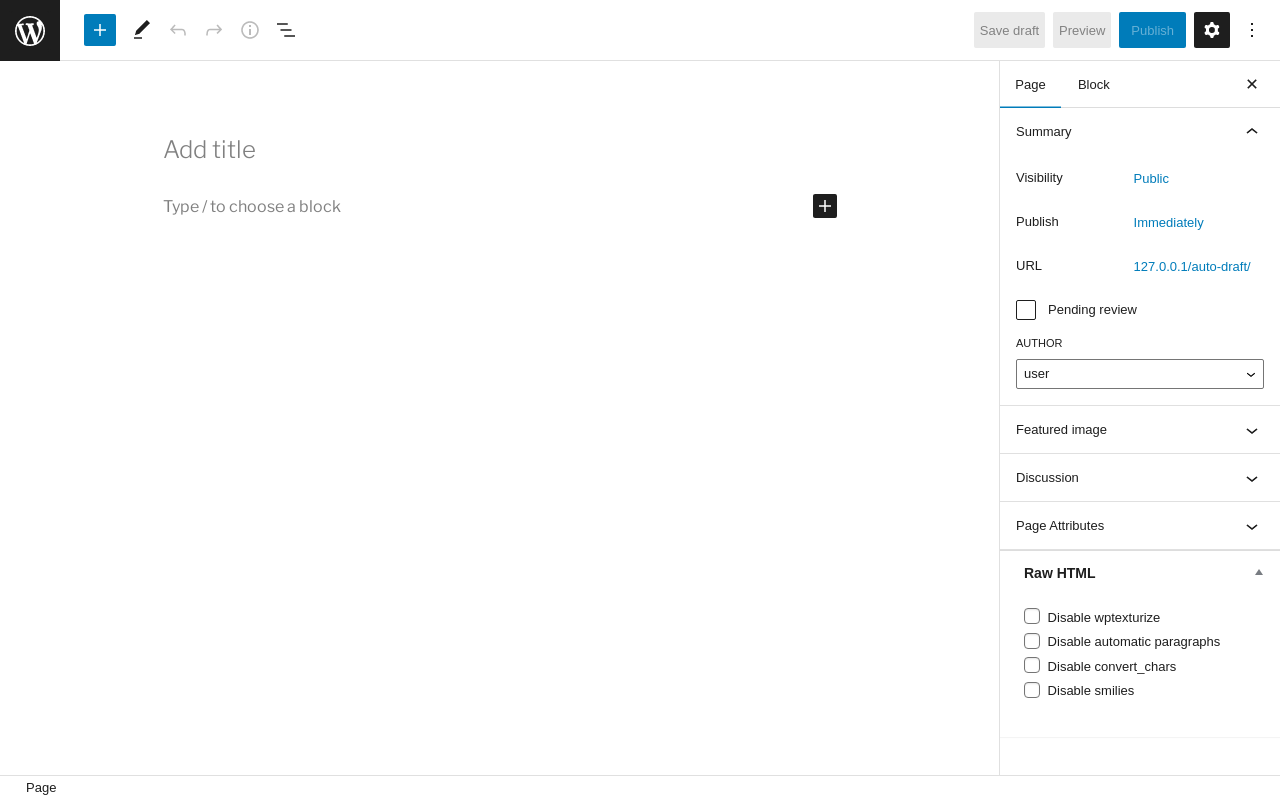
Task: Open the block inserter plus button
Action: pyautogui.click(x=100, y=30)
